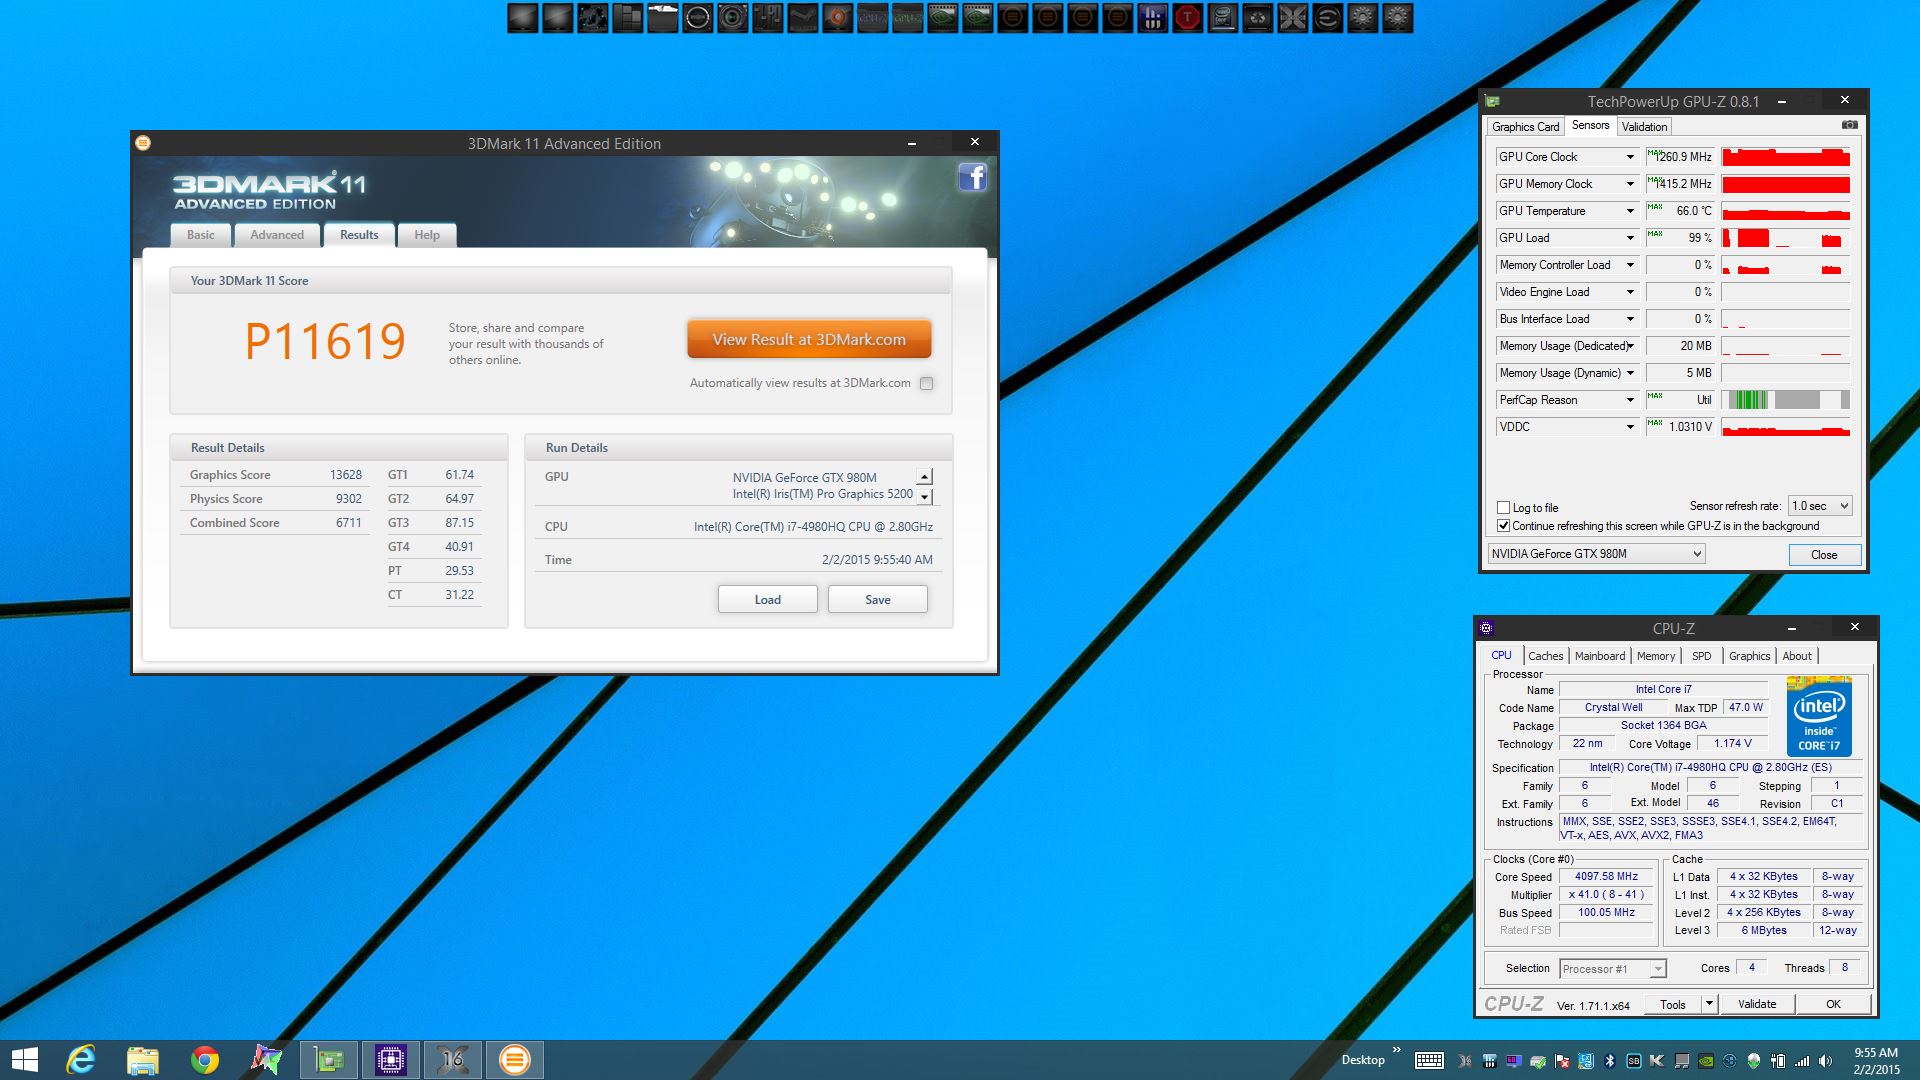Open File Explorer from the taskbar
Viewport: 1920px width, 1080px height.
[142, 1060]
